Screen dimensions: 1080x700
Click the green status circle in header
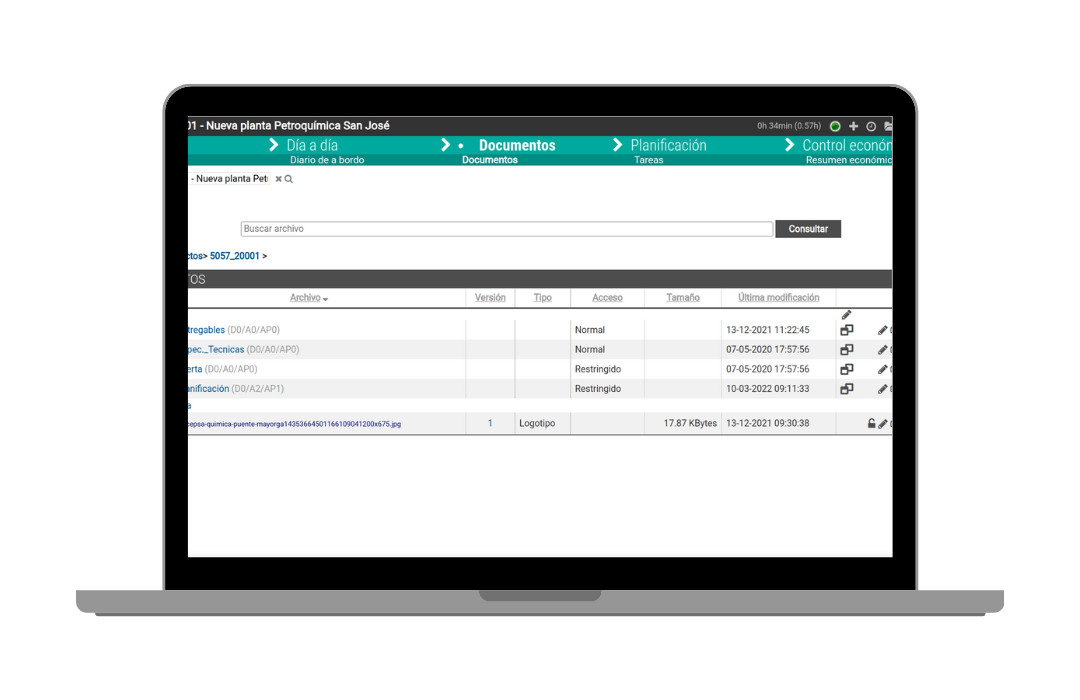[835, 126]
